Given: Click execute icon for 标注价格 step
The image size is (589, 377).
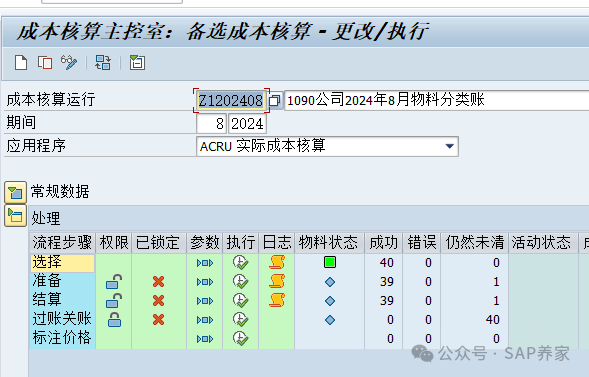Looking at the screenshot, I should tap(240, 338).
